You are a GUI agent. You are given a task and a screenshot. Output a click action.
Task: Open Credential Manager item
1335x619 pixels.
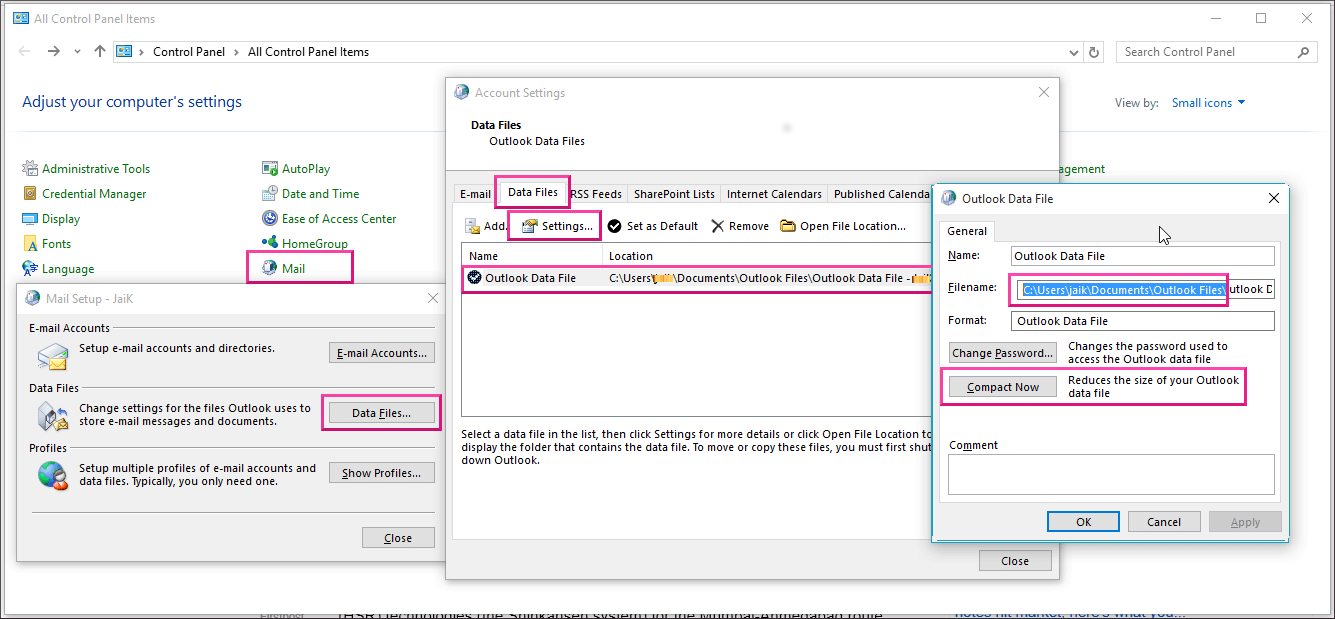[x=84, y=194]
